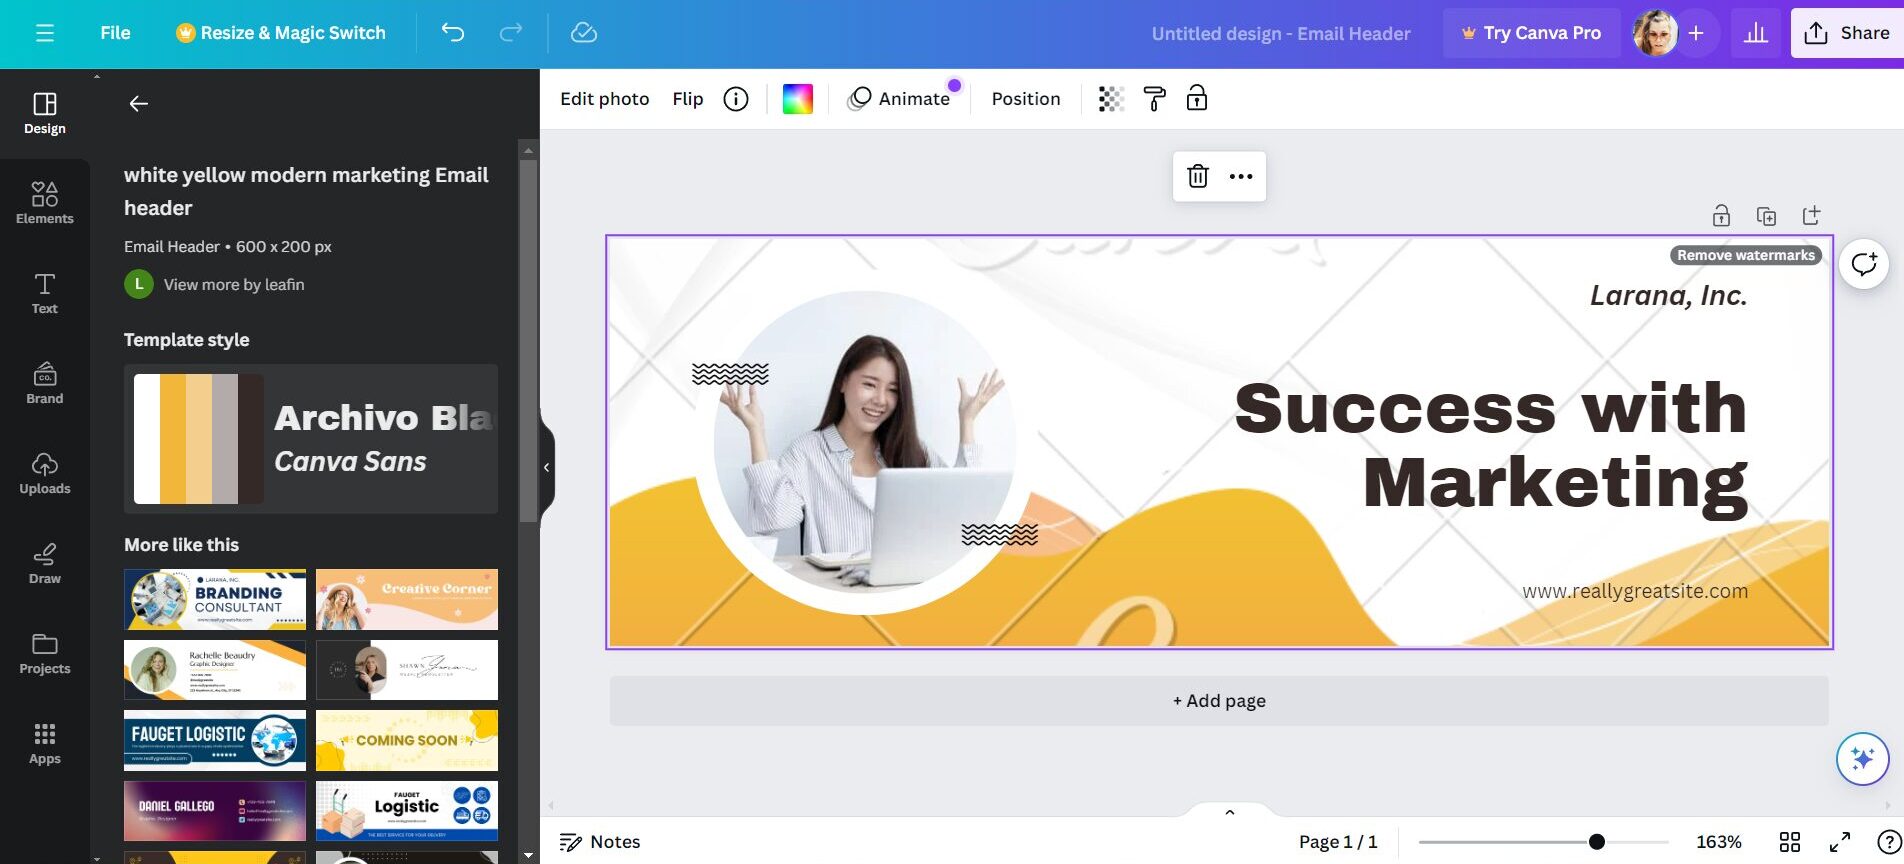Viewport: 1904px width, 864px height.
Task: Click the Share button
Action: (1847, 33)
